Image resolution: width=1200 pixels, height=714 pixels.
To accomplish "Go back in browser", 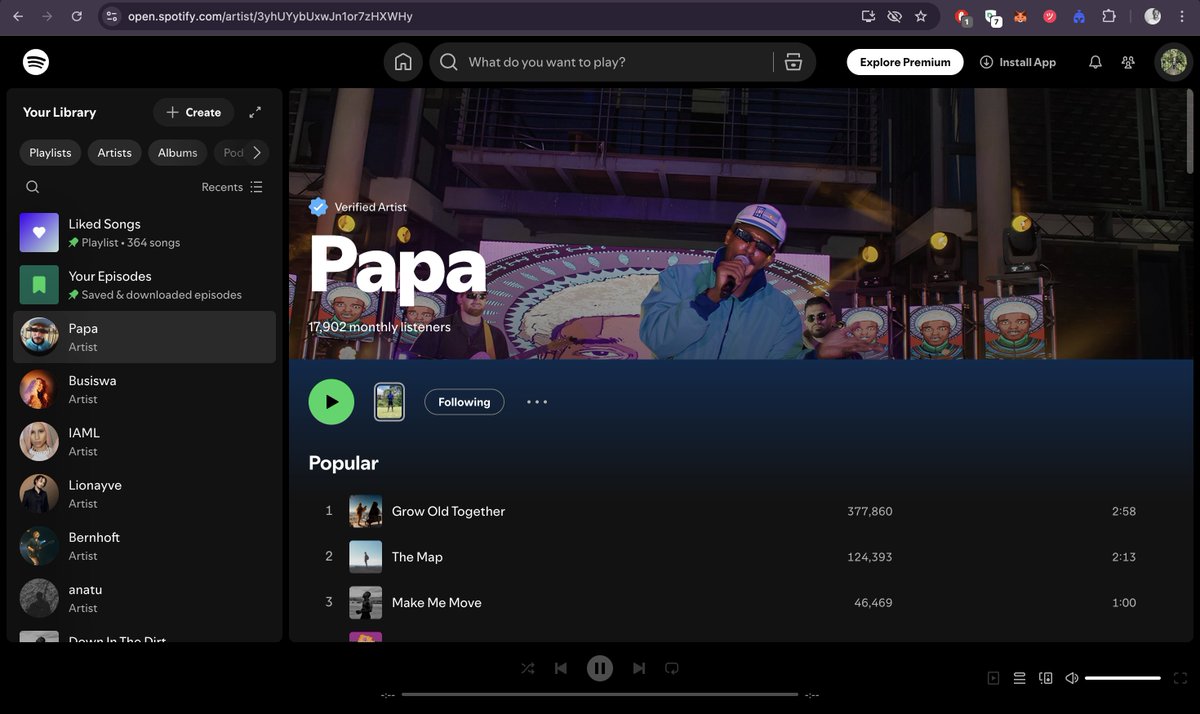I will (17, 17).
